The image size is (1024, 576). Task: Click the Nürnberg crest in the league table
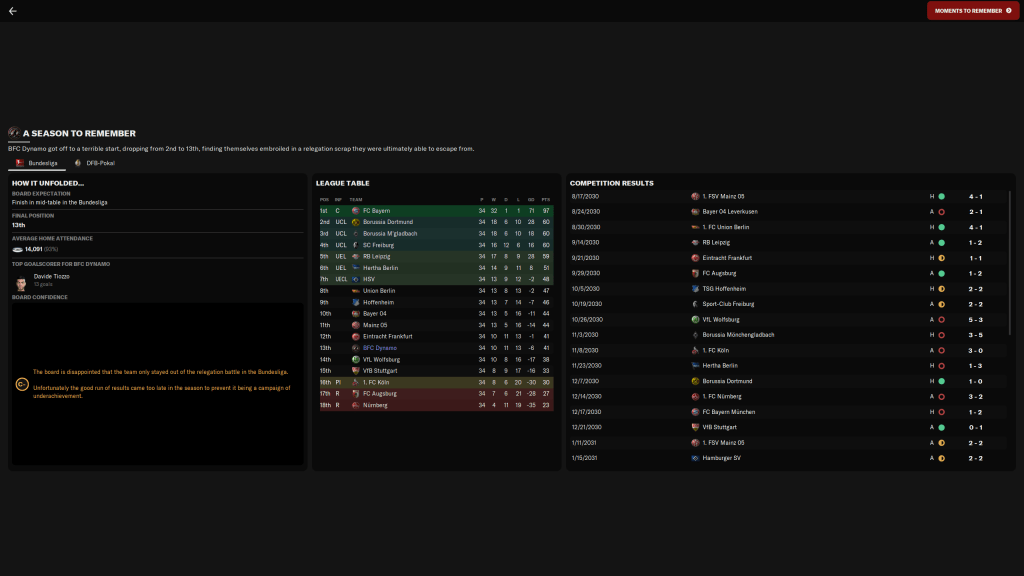(356, 405)
